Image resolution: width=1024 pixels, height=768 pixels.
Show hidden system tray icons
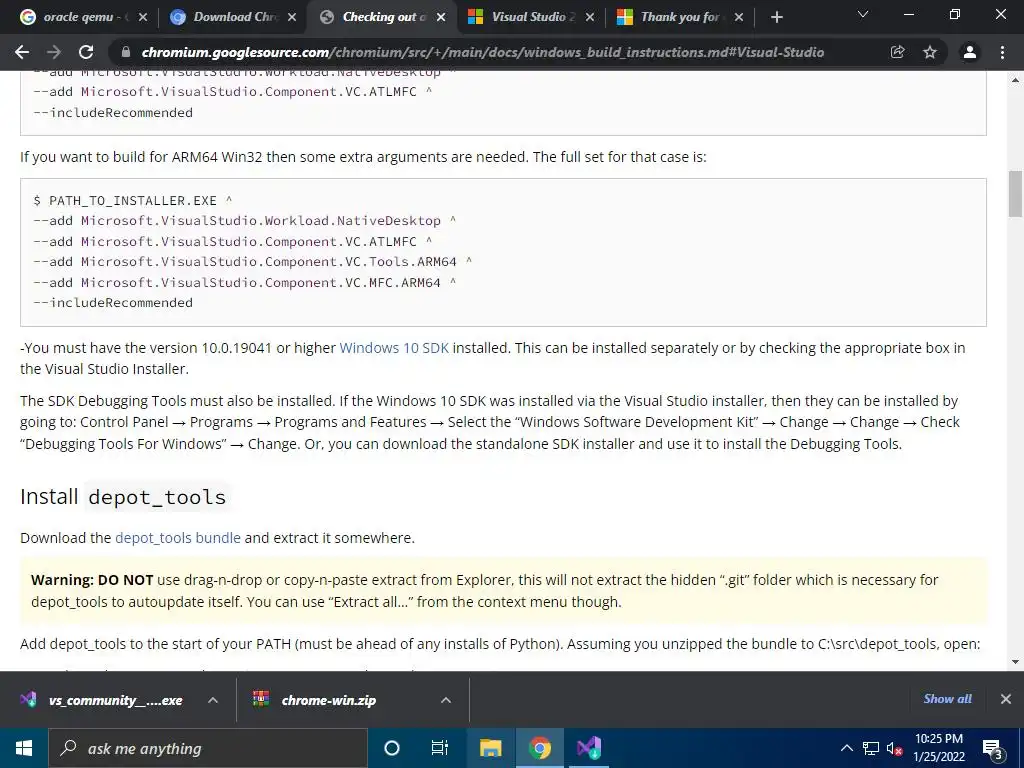pos(846,748)
